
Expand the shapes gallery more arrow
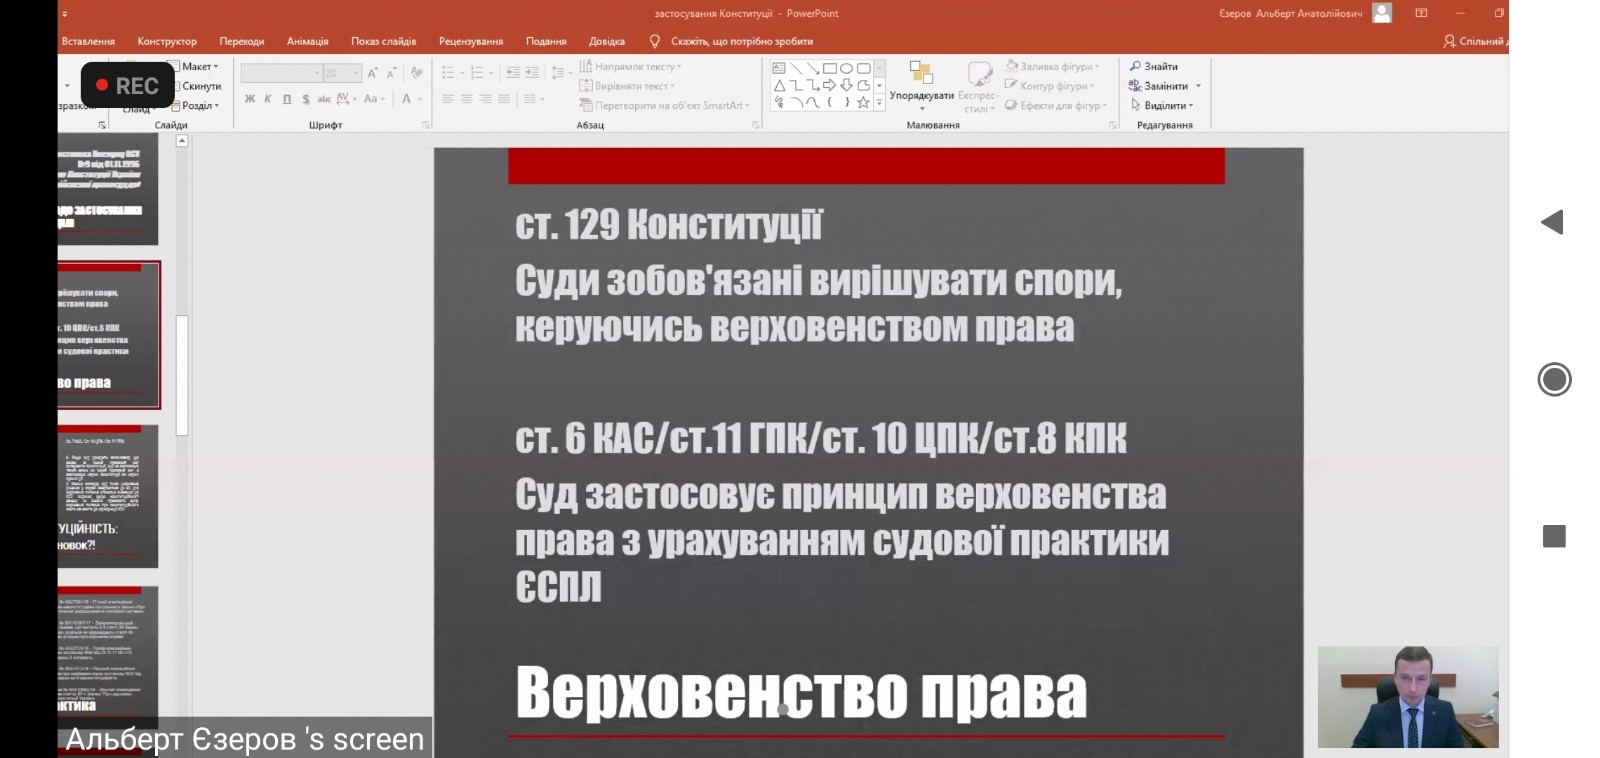coord(879,103)
